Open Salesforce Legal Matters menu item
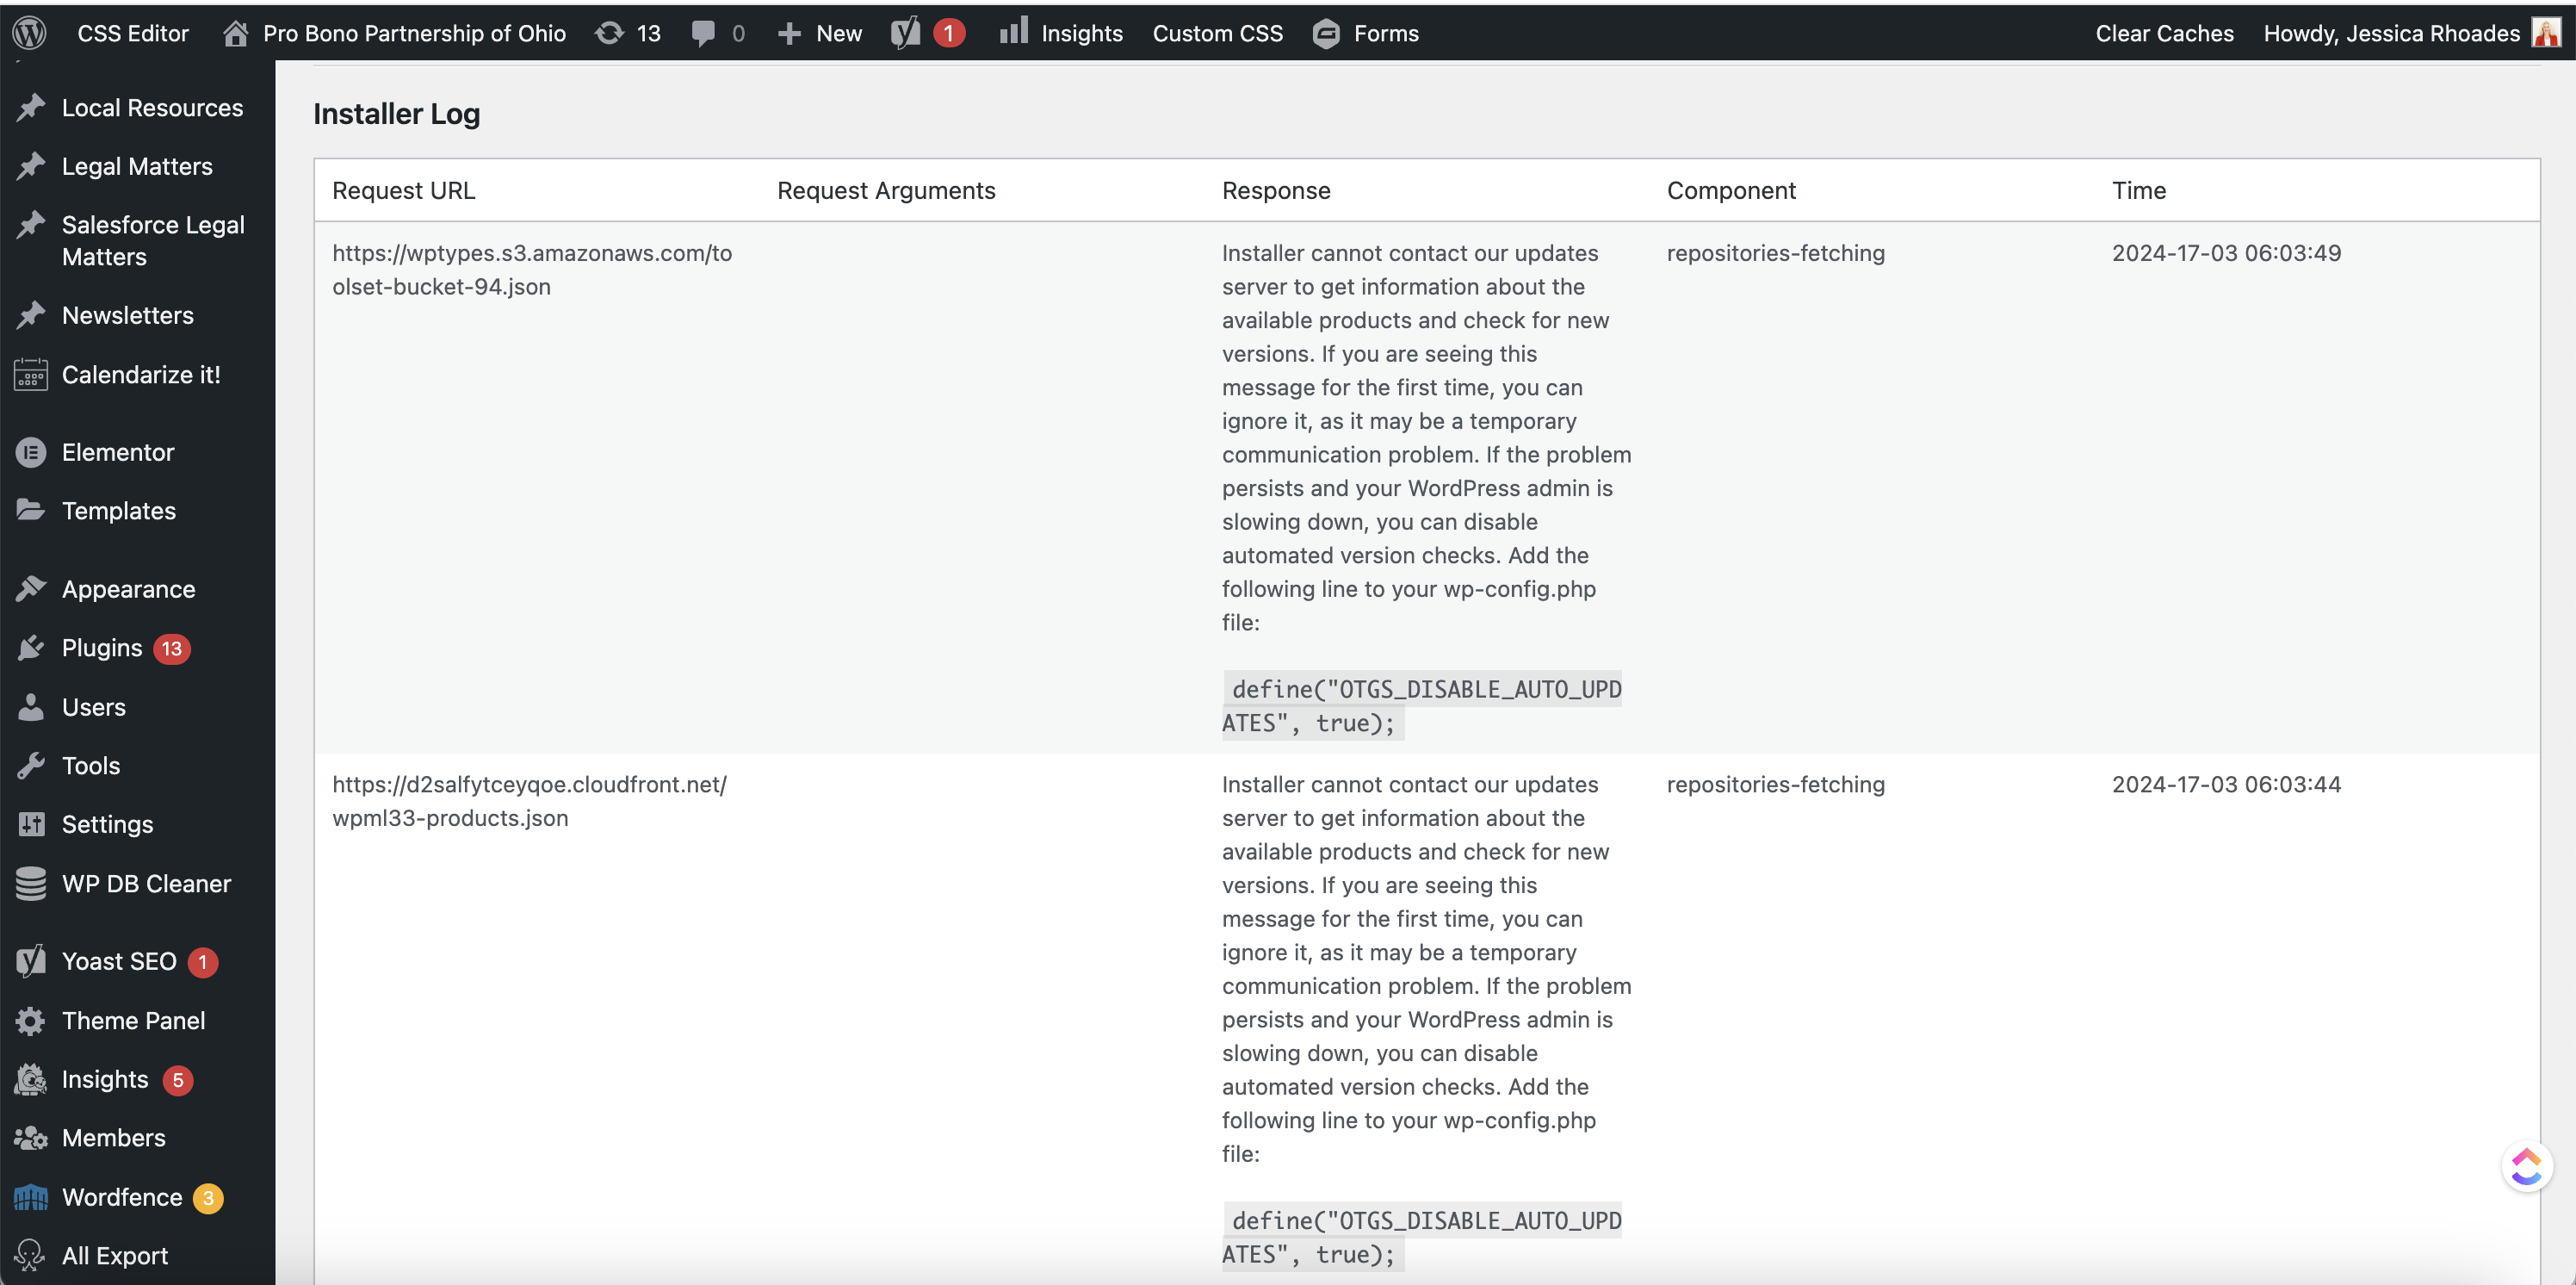 (x=152, y=241)
